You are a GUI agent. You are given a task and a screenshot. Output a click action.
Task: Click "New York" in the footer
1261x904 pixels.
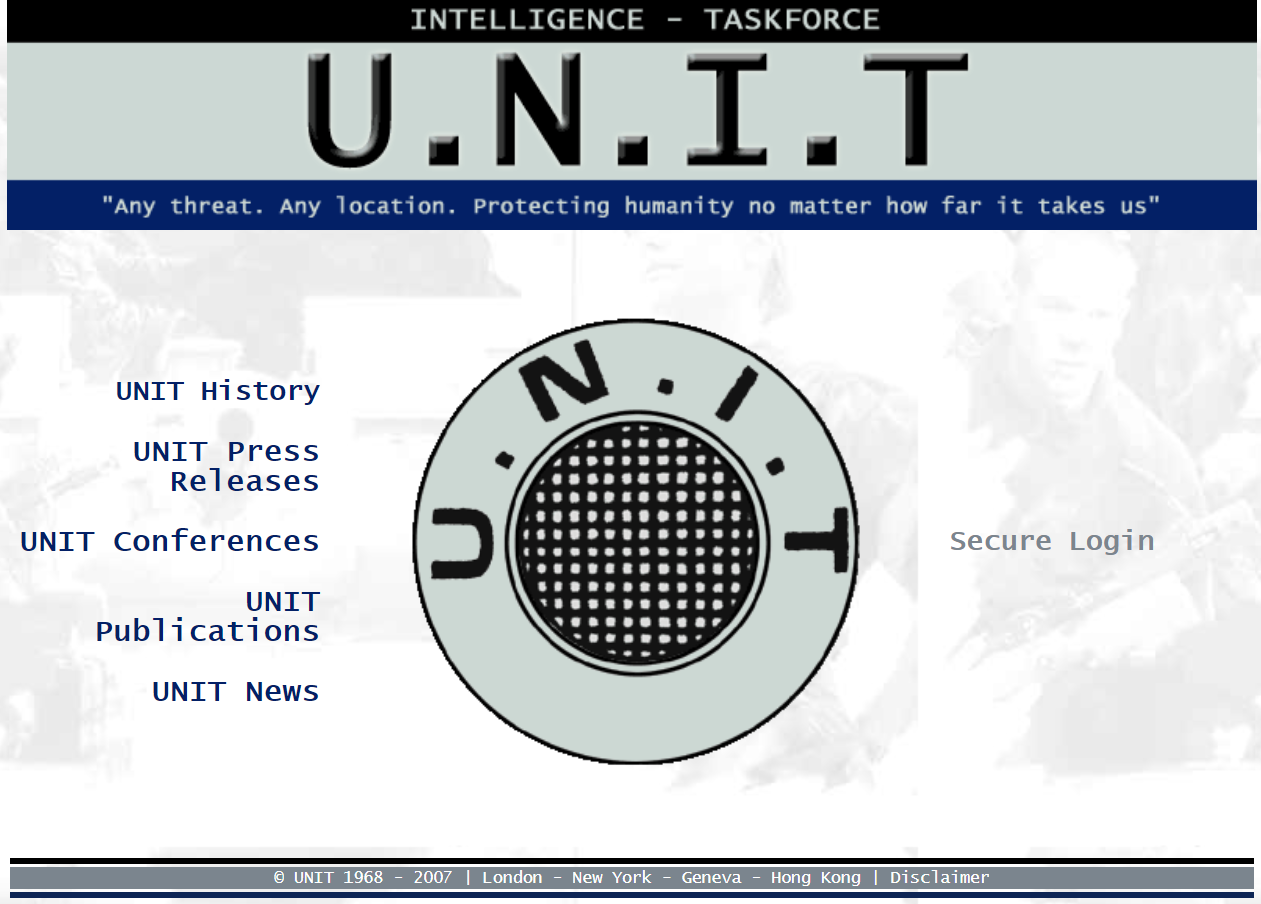click(x=611, y=878)
